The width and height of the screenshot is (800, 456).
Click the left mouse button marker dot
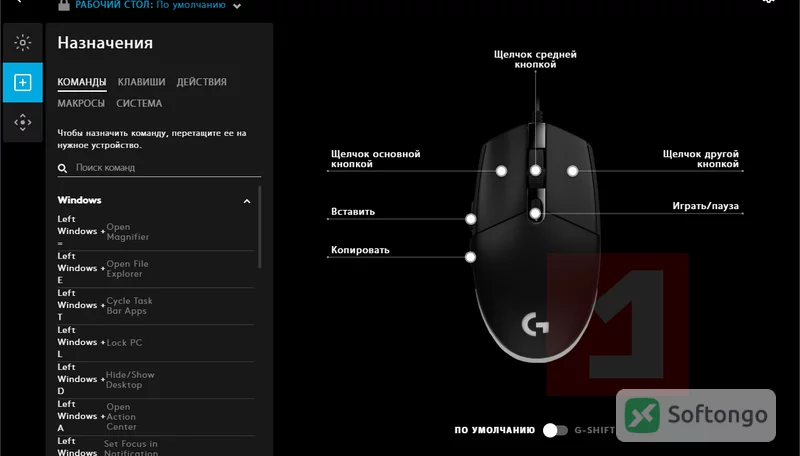pos(502,171)
